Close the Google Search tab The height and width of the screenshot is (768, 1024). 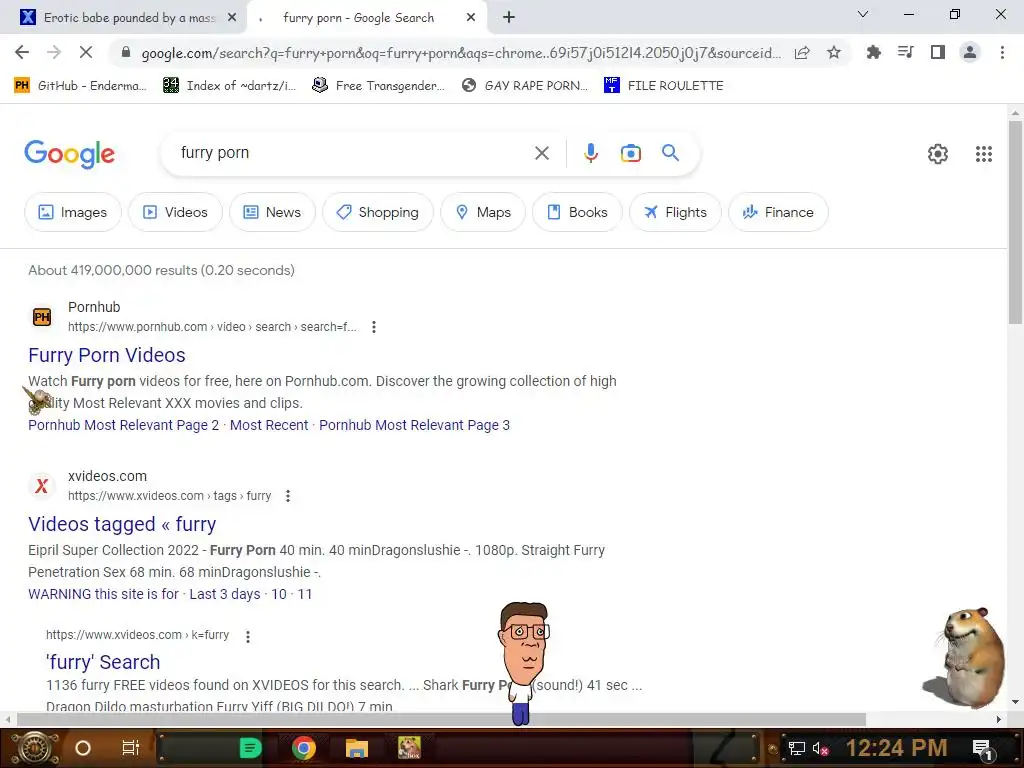tap(471, 18)
